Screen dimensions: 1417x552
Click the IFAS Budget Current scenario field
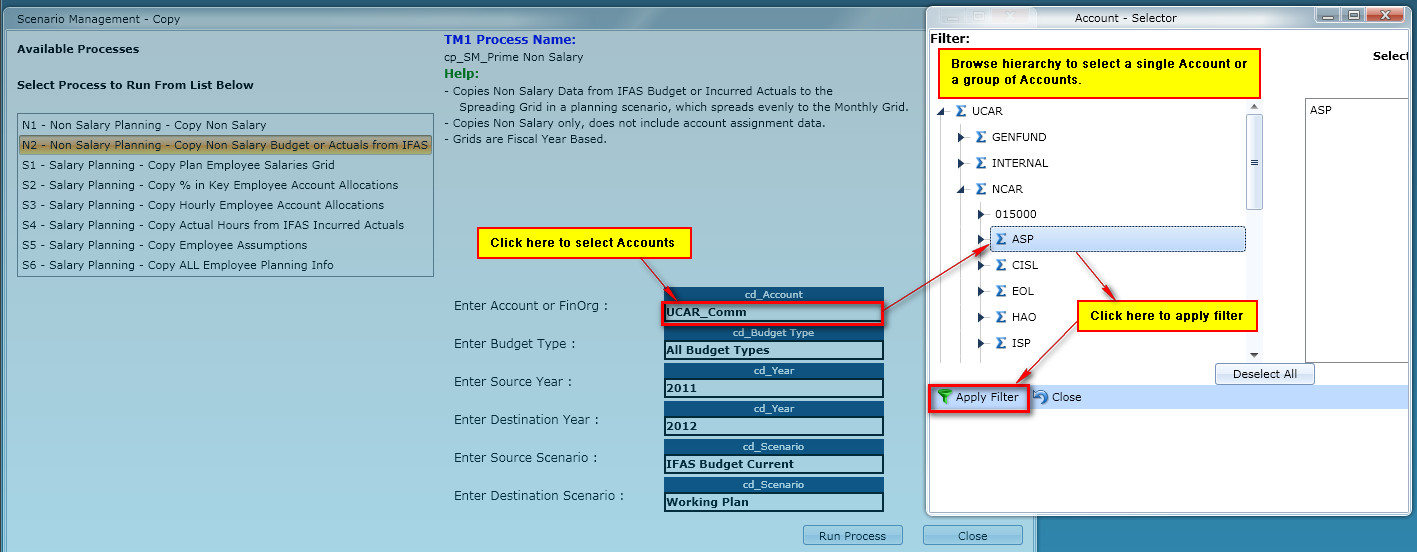pos(773,464)
